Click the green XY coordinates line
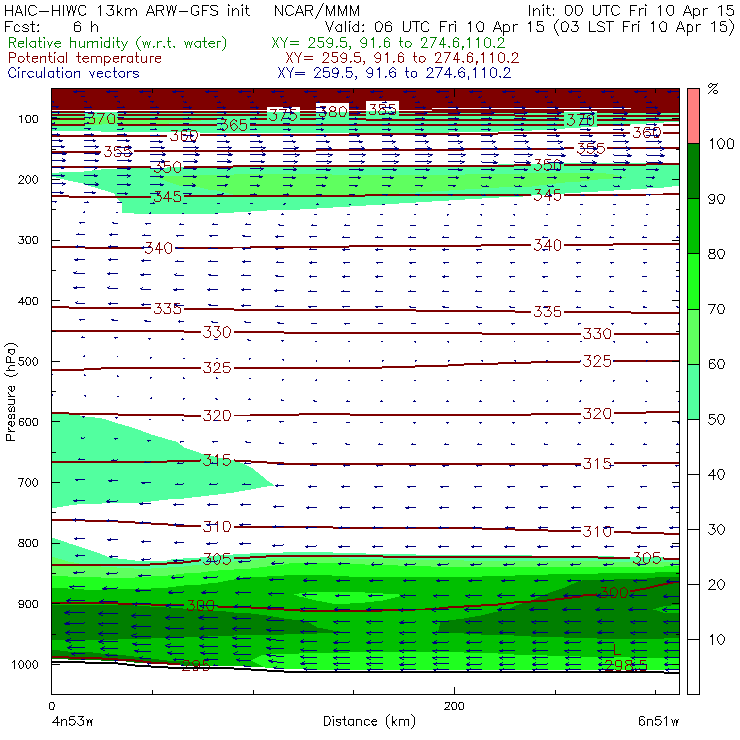Viewport: 740px width, 740px height. click(388, 43)
